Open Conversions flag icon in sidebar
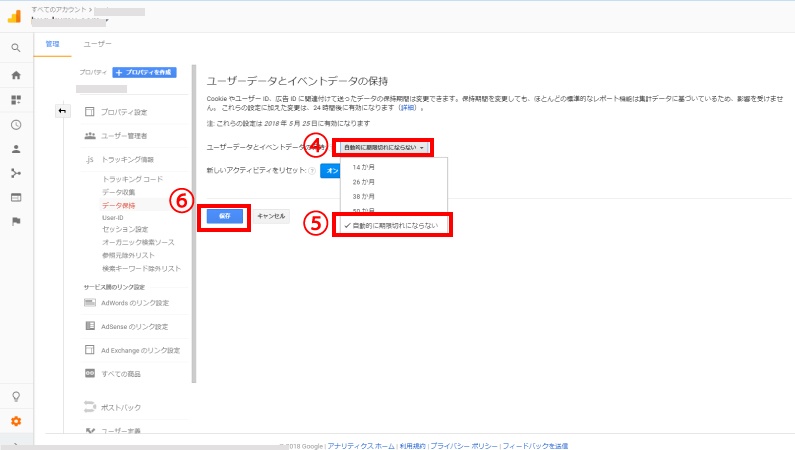 15,221
